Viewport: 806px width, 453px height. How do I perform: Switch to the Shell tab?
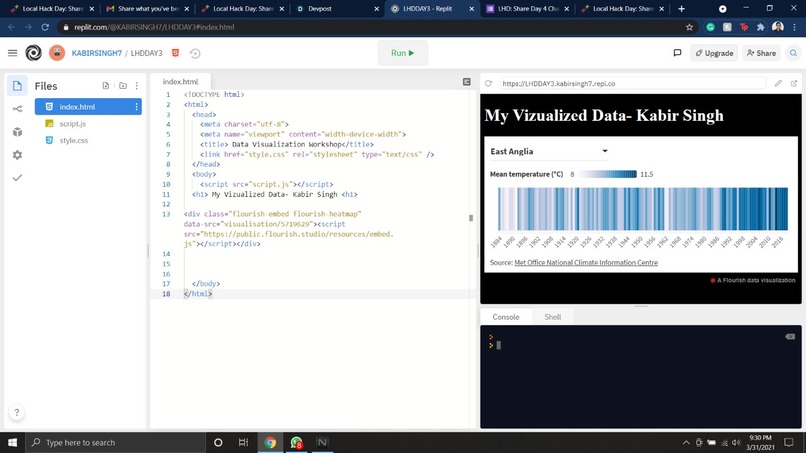click(x=553, y=317)
